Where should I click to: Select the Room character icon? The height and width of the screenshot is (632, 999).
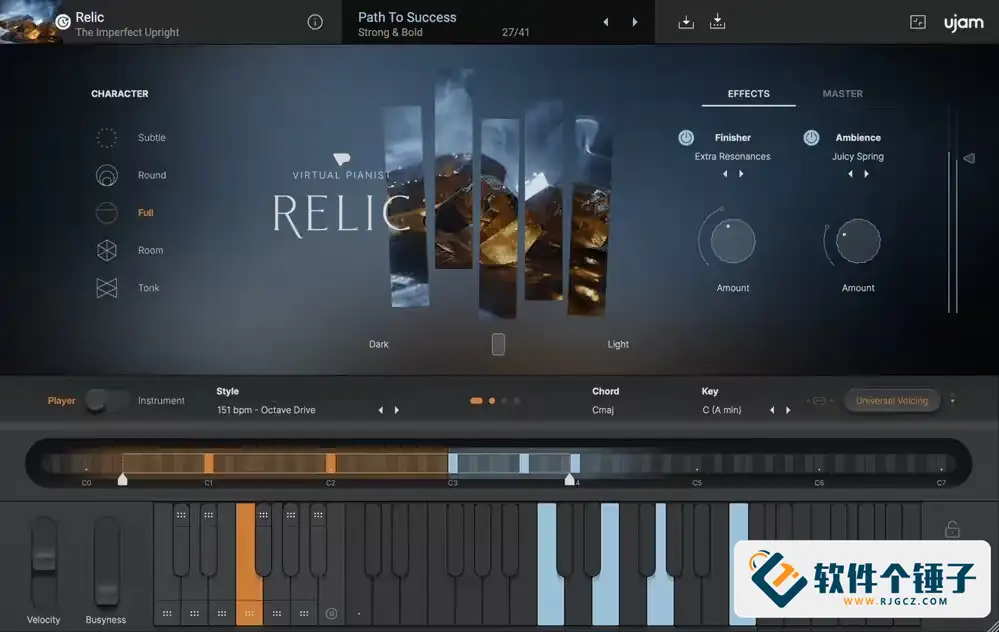(x=107, y=250)
